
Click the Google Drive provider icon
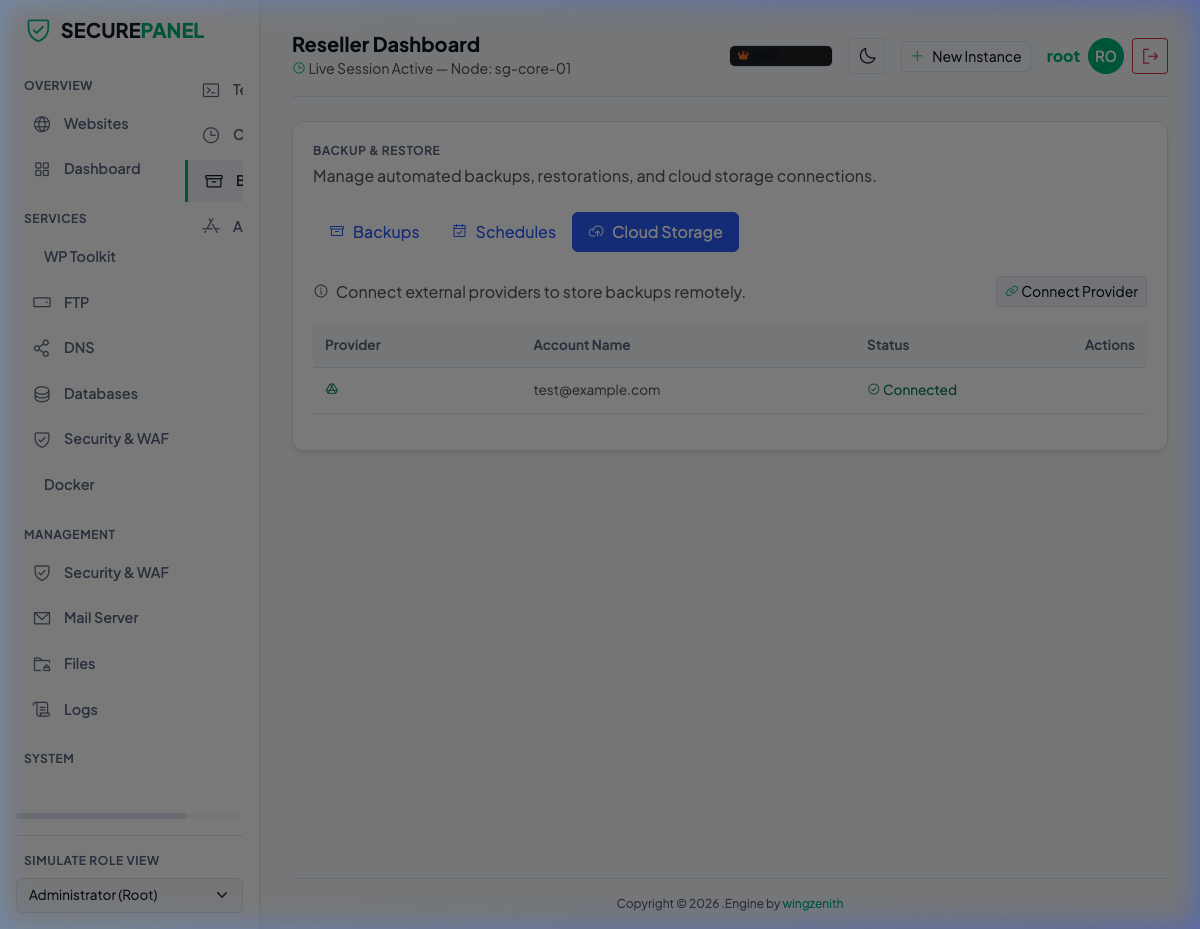[x=332, y=389]
